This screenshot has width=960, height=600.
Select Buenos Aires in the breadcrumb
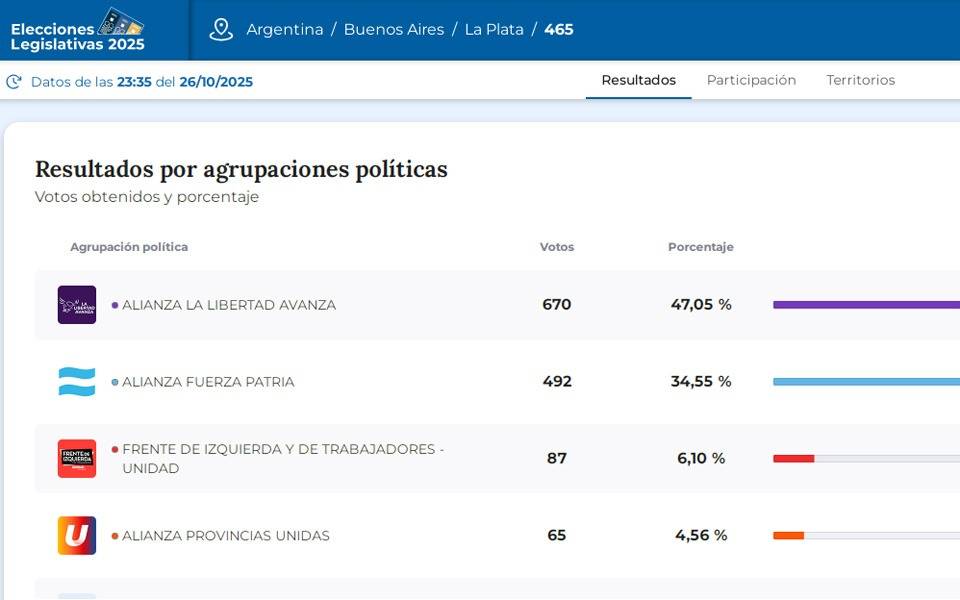[x=394, y=30]
